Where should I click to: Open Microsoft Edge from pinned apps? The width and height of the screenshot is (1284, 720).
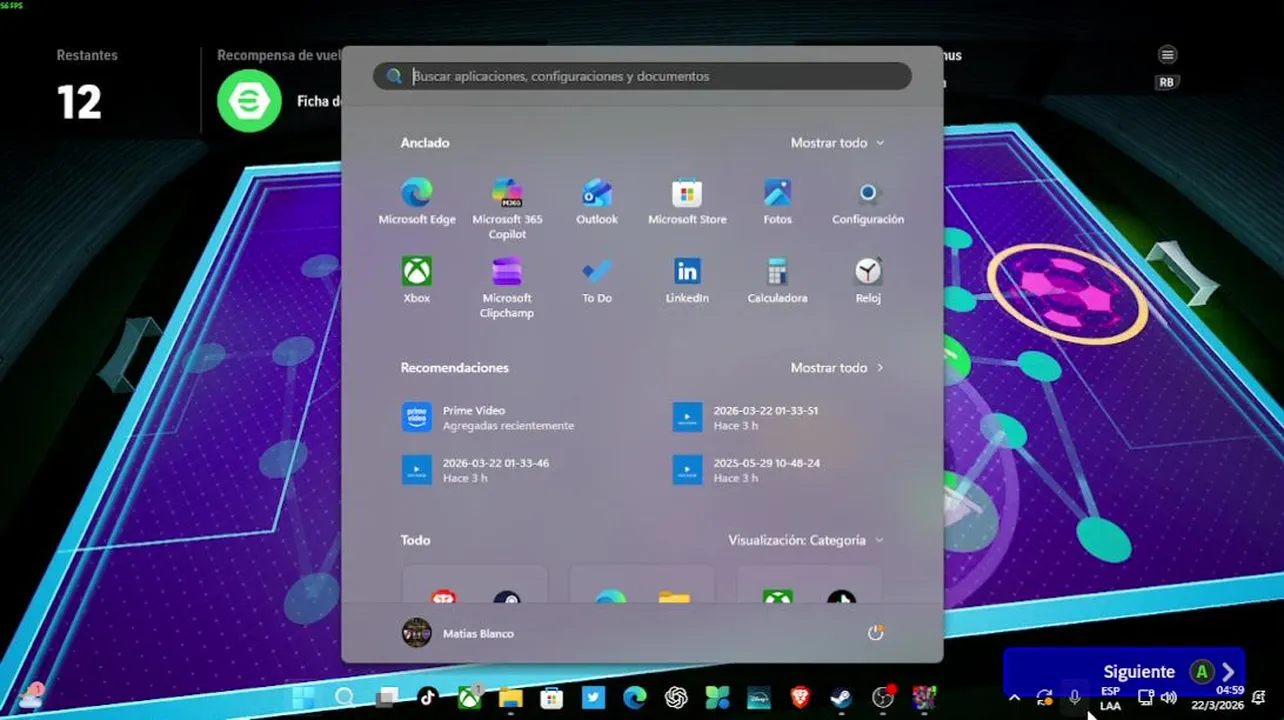click(417, 202)
